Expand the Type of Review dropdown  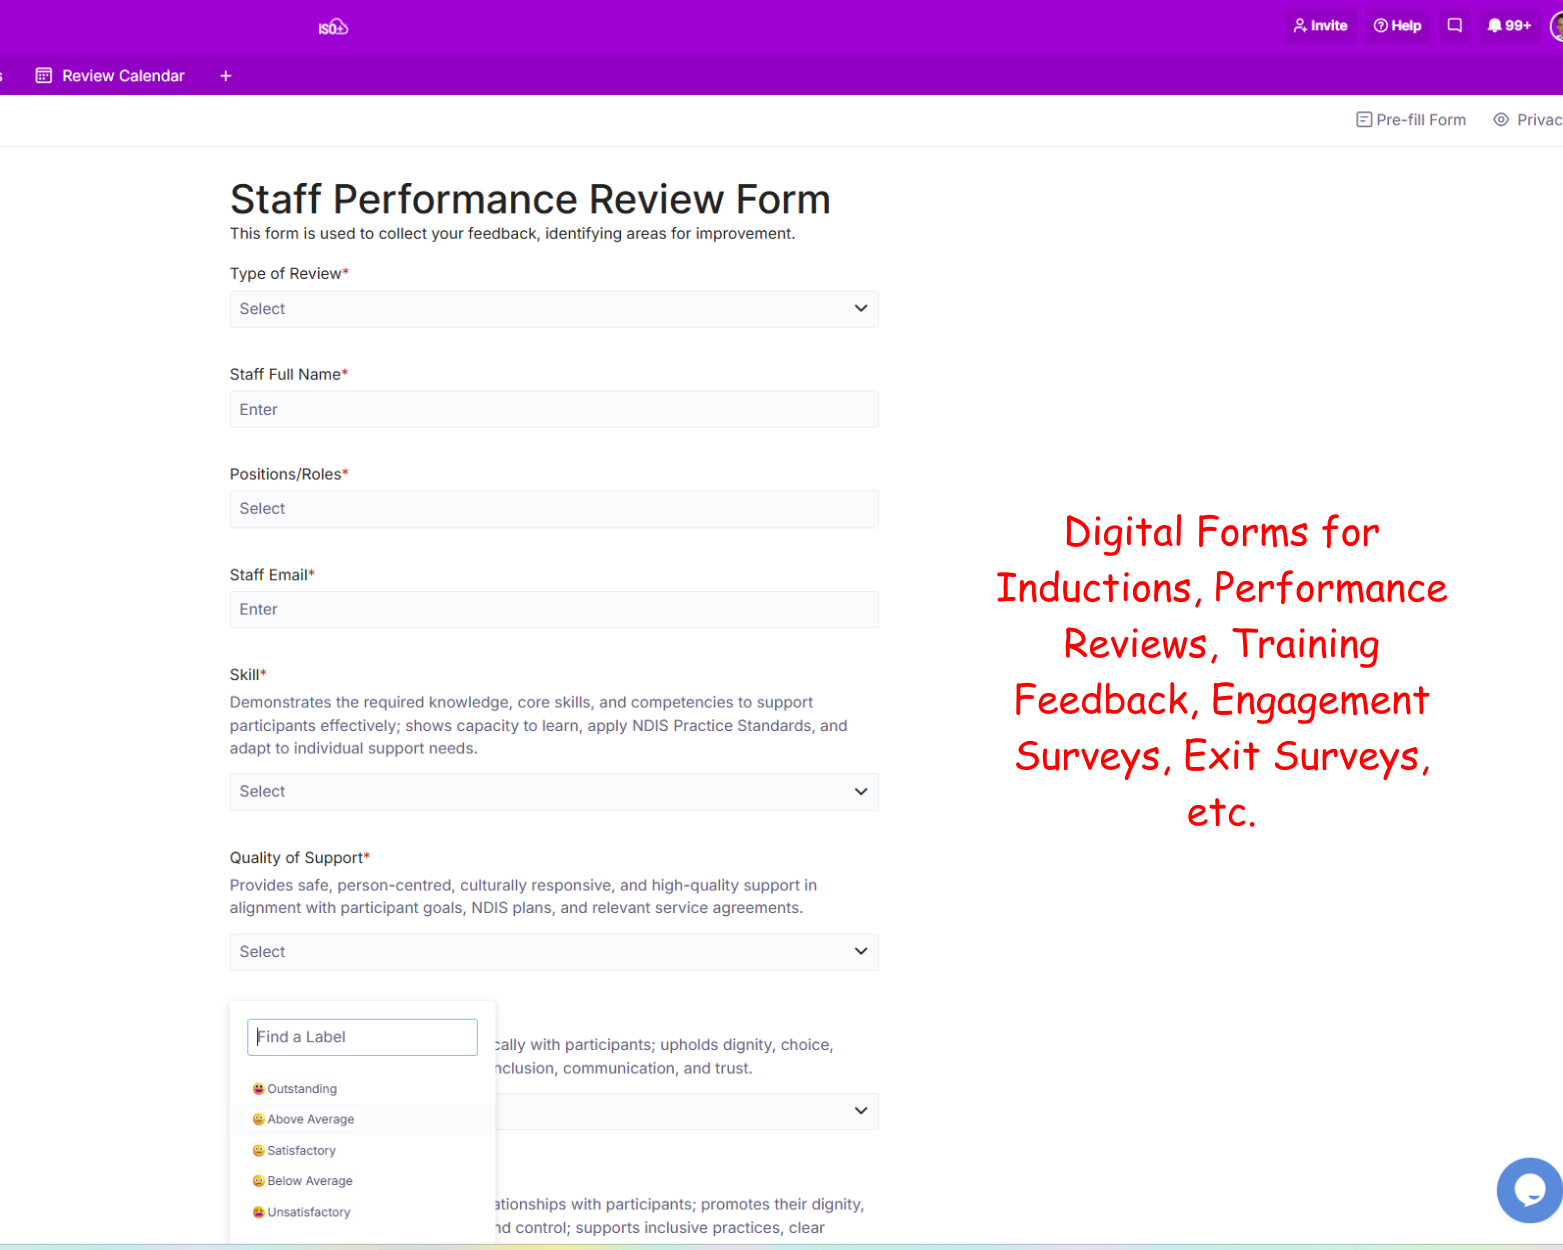pyautogui.click(x=554, y=309)
